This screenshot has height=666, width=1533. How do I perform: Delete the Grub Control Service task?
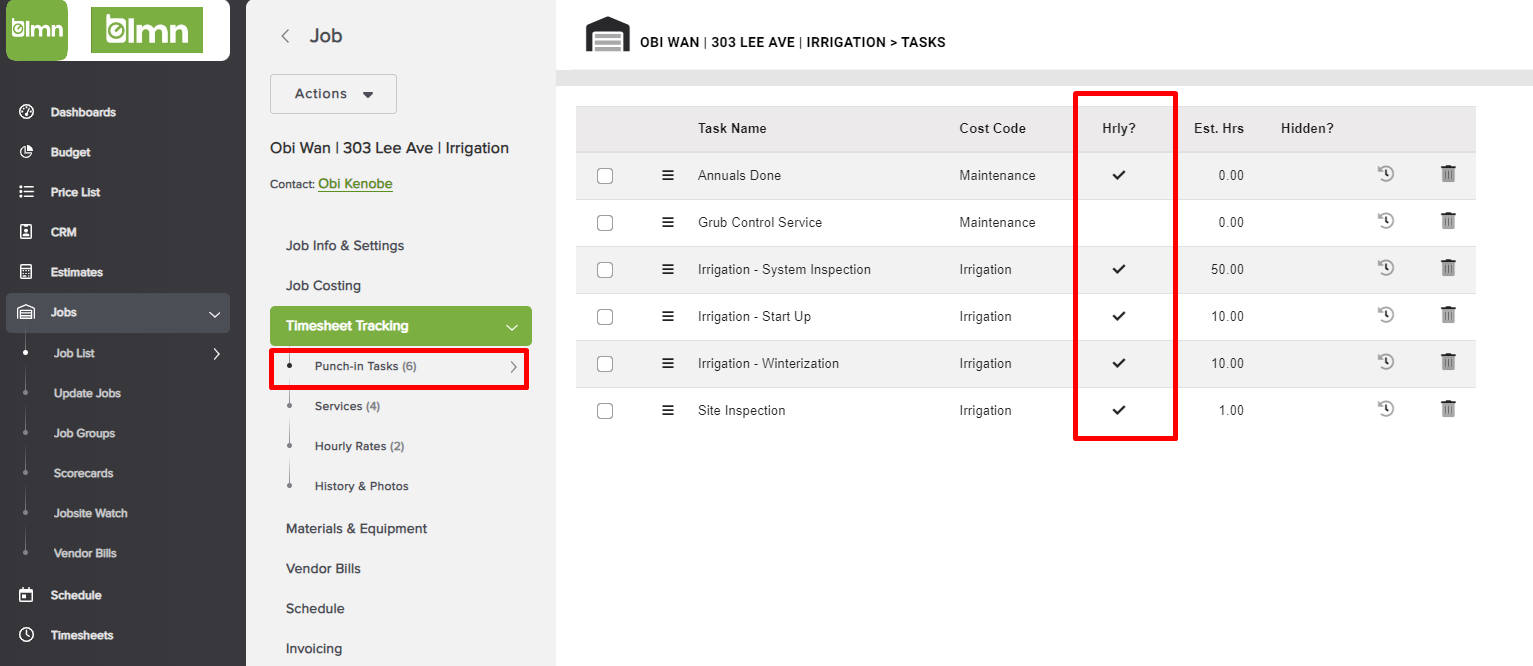point(1448,221)
